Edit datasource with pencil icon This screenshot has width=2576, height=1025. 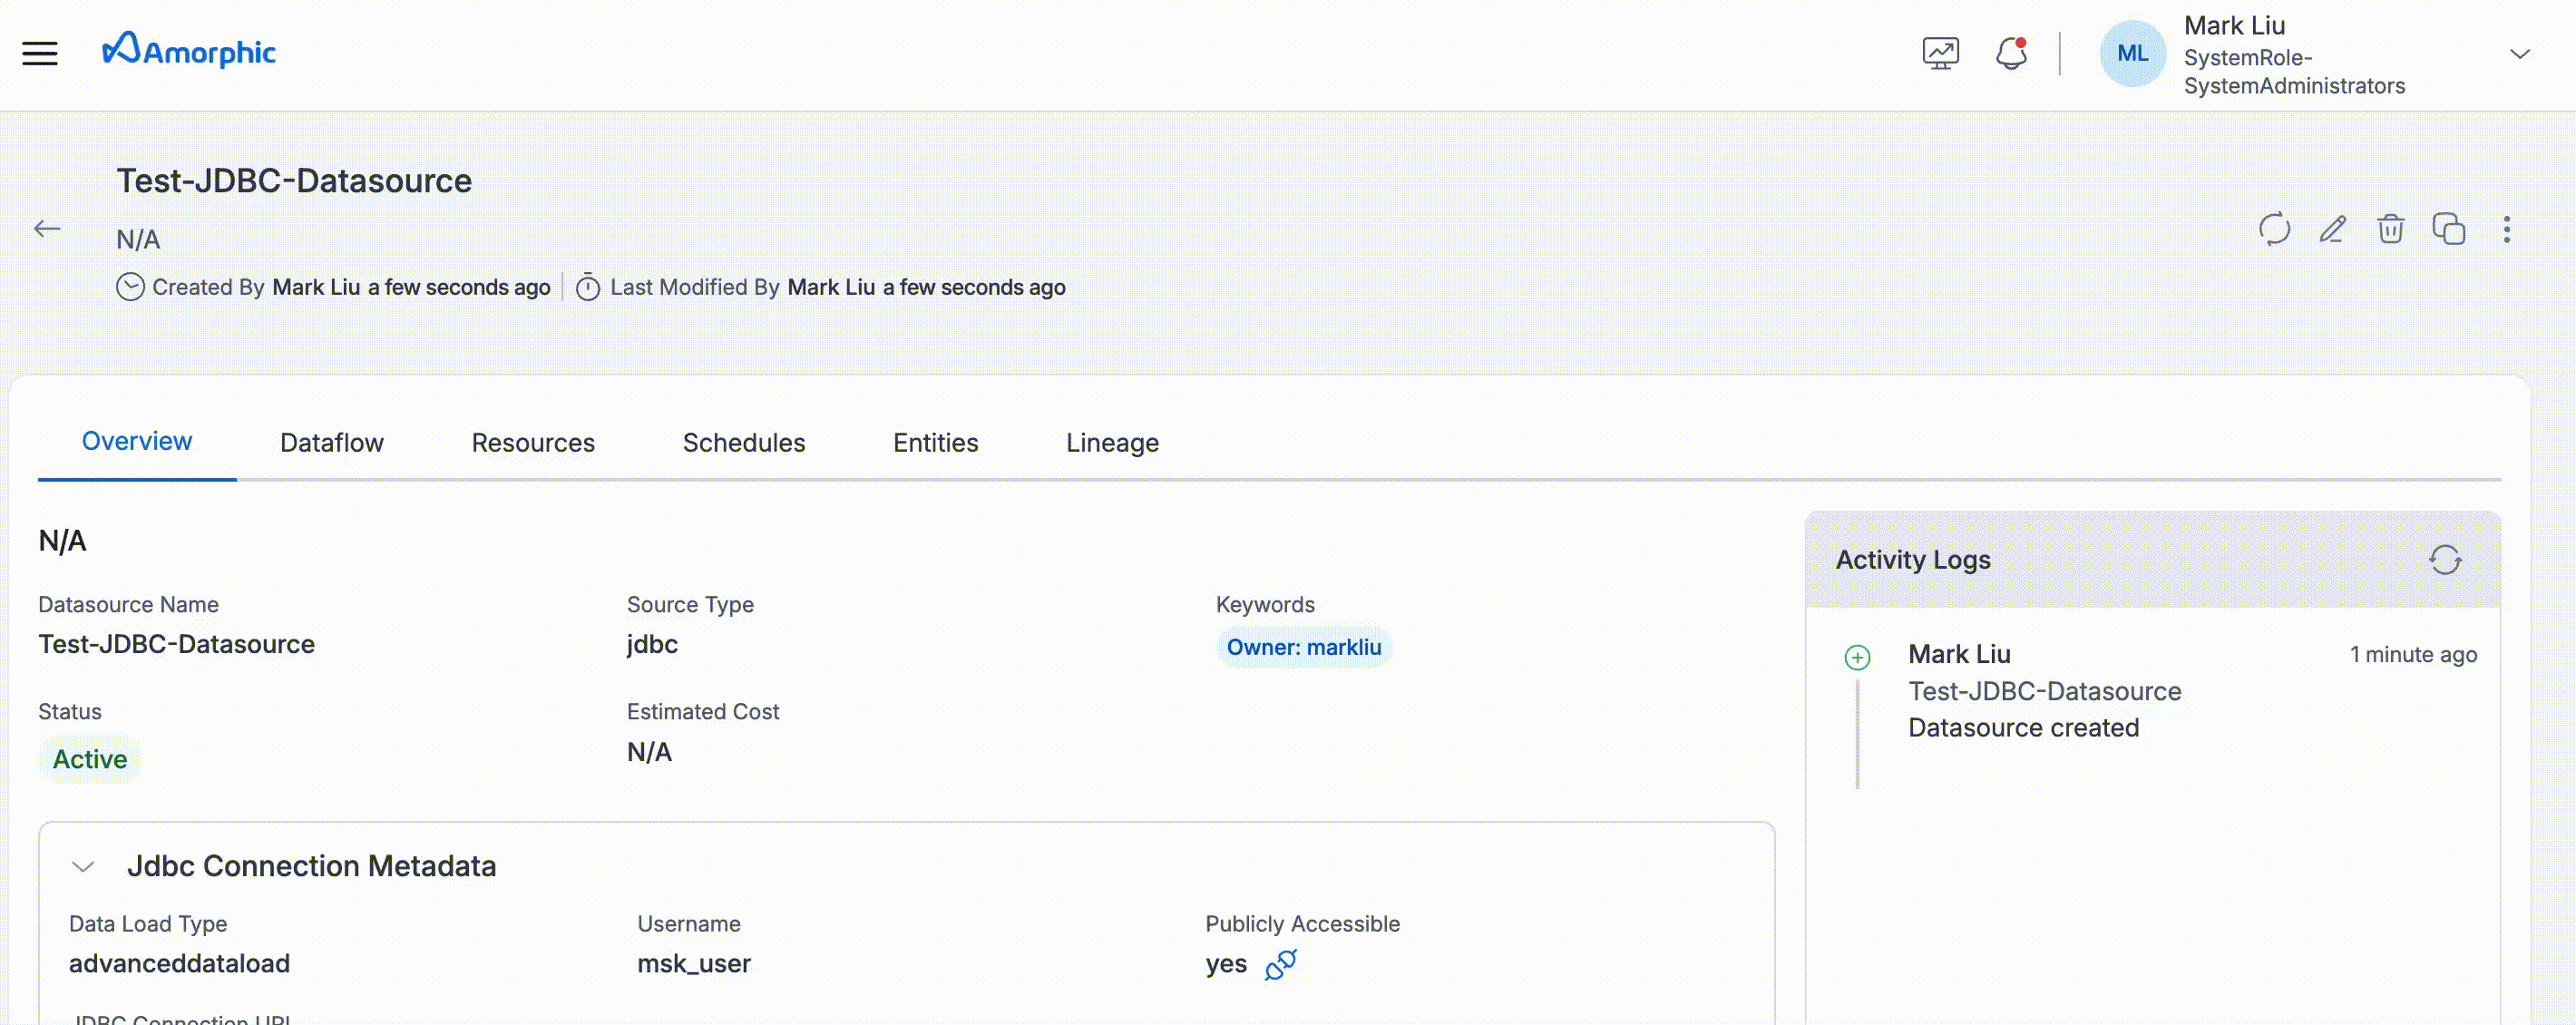tap(2332, 229)
